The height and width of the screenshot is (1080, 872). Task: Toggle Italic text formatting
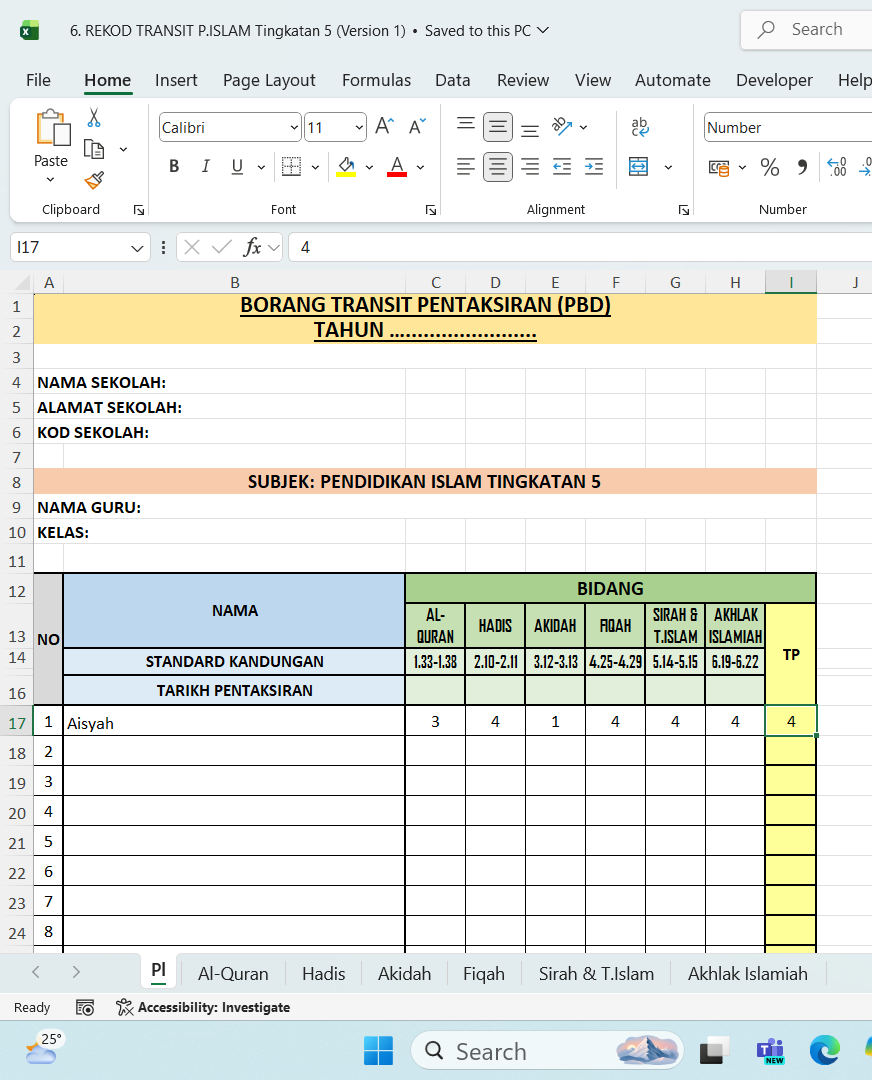pyautogui.click(x=205, y=167)
